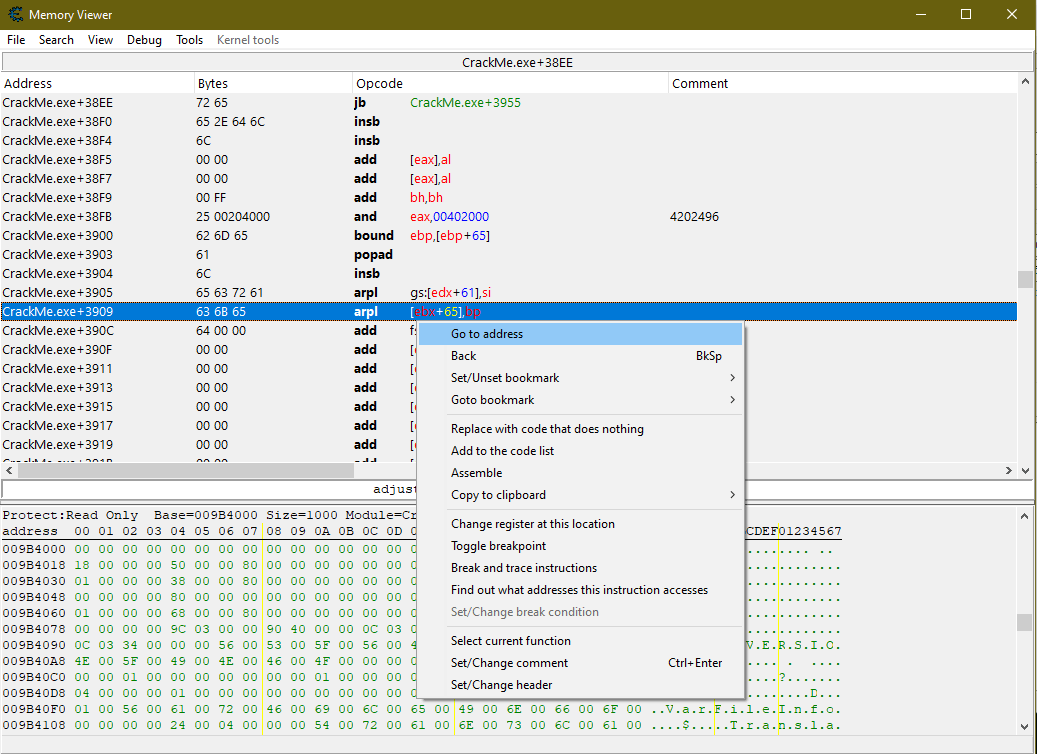1037x754 pixels.
Task: Open the Search menu
Action: point(56,40)
